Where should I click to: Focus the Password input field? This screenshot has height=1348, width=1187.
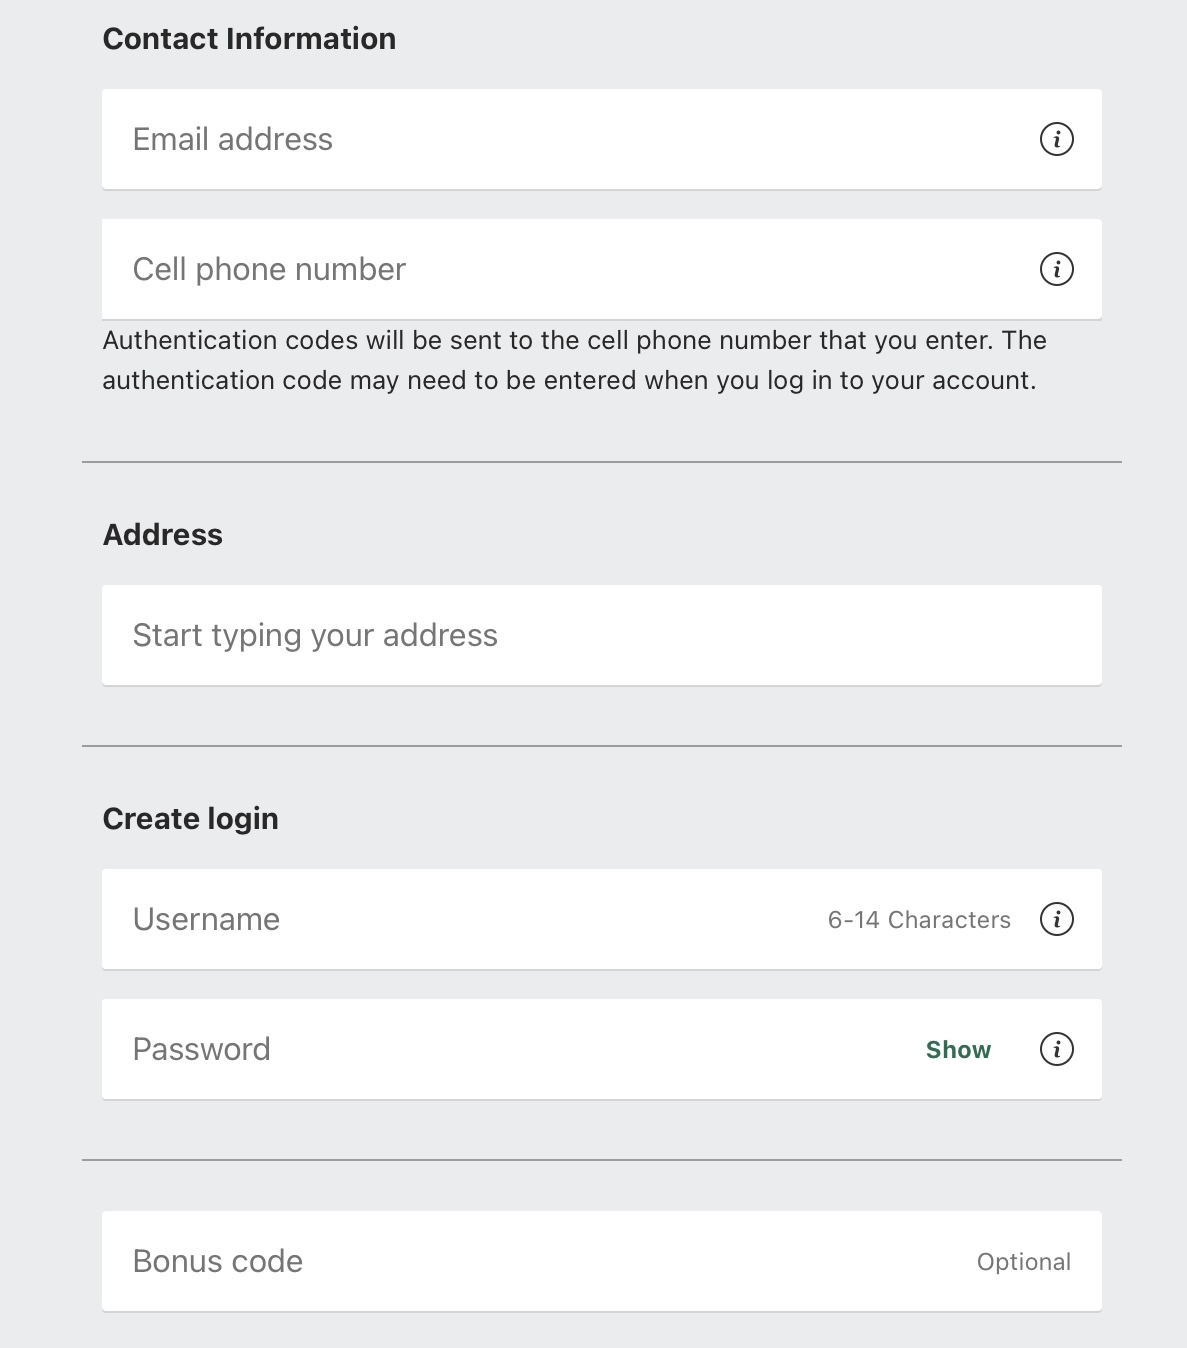pos(602,1049)
